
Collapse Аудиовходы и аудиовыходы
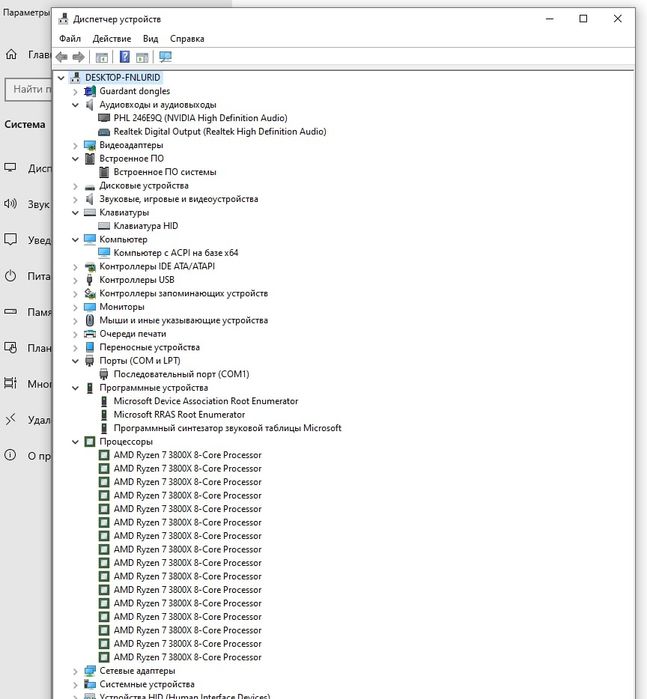(75, 105)
